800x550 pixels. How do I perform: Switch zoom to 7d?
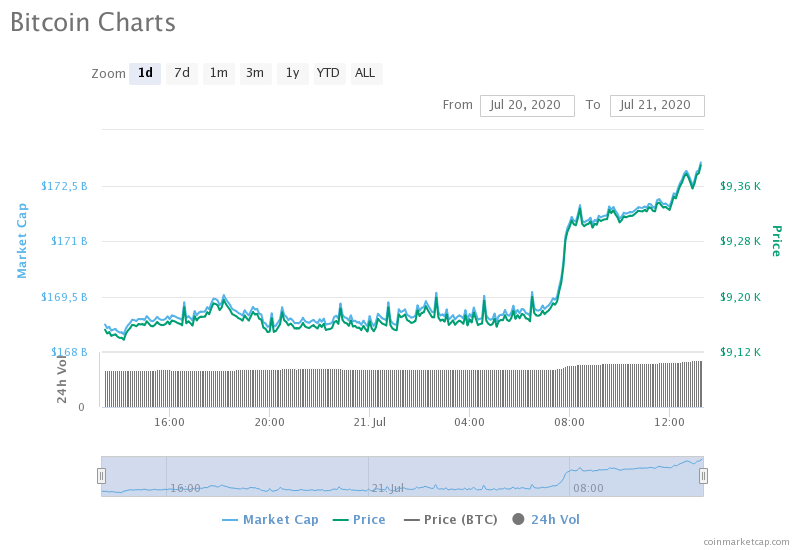pyautogui.click(x=182, y=73)
